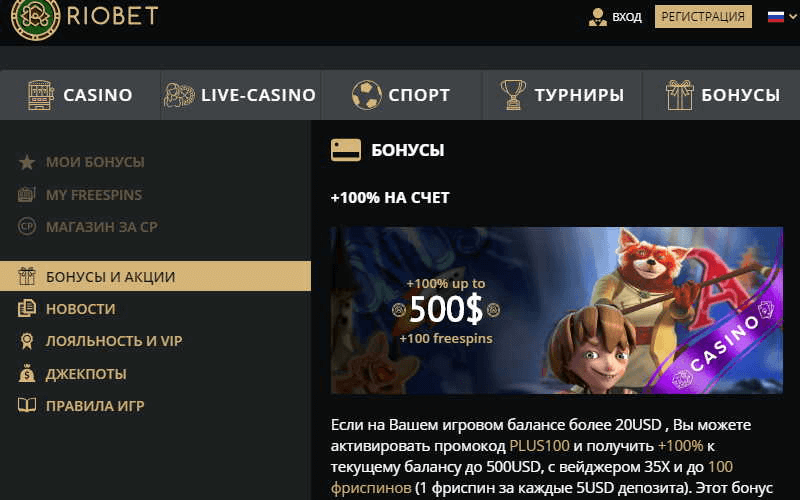
Task: Switch to the LIVE-CASINO tab
Action: pos(240,95)
